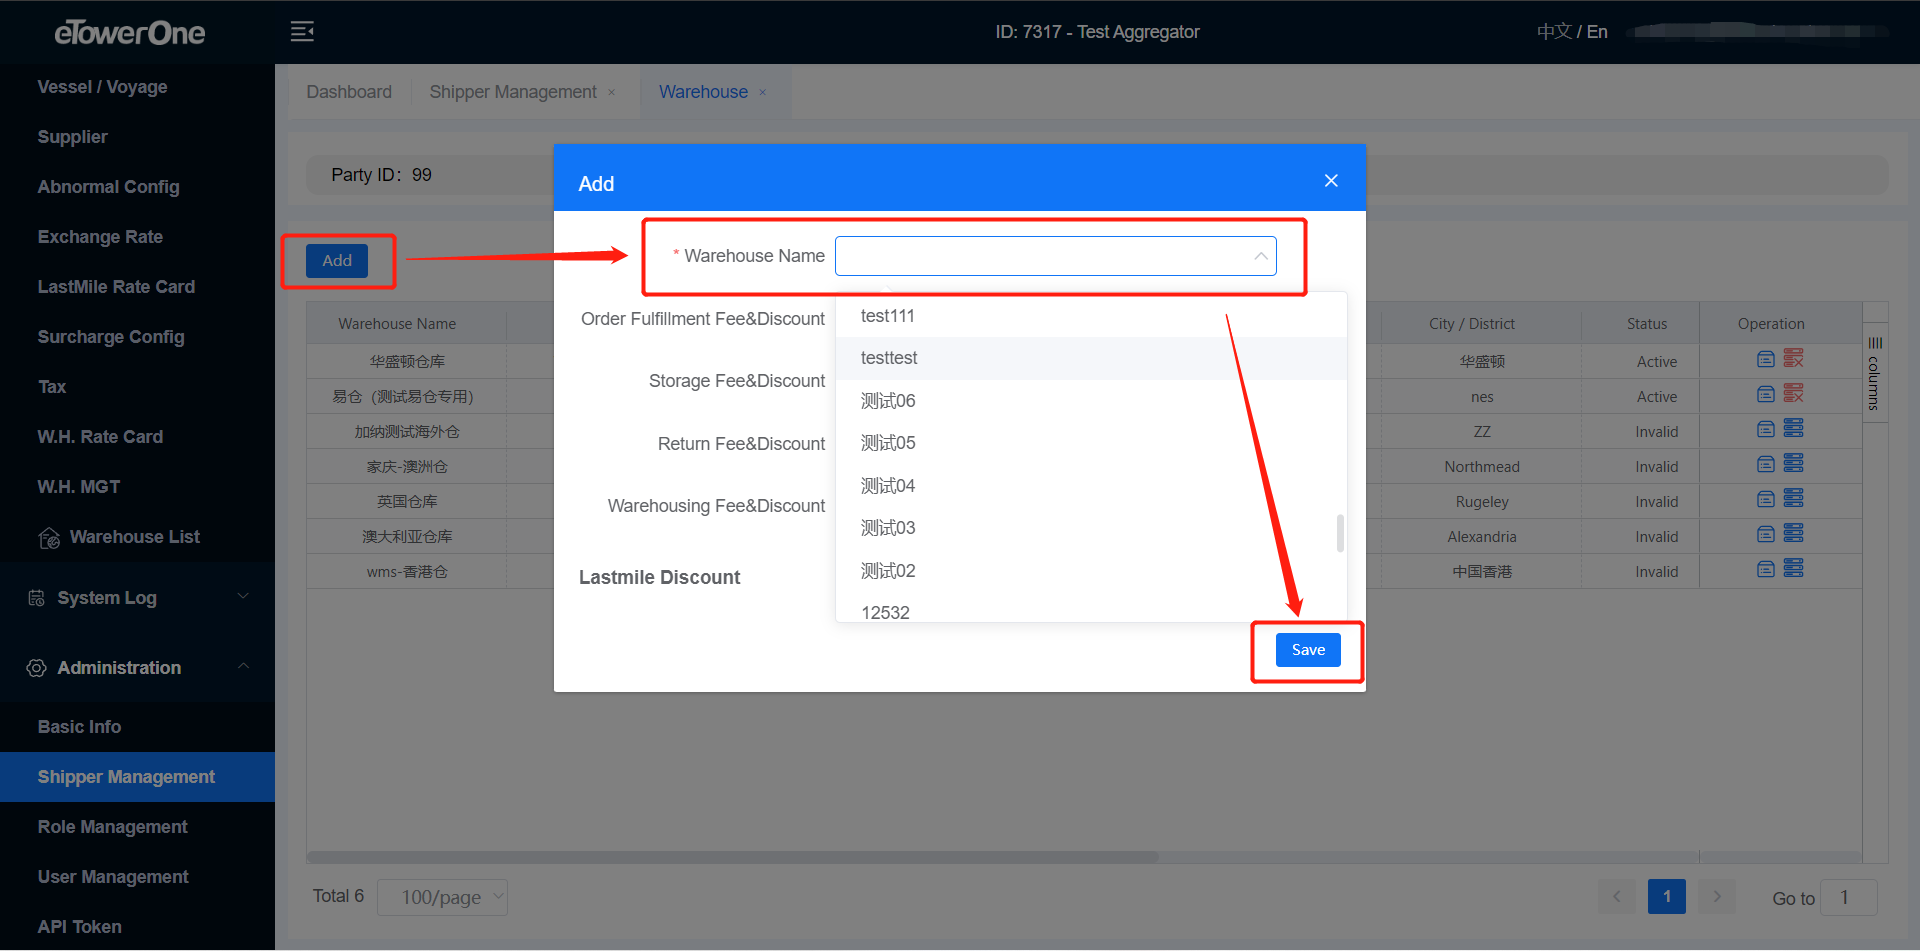The width and height of the screenshot is (1920, 951).
Task: Click the Go to page input
Action: point(1847,897)
